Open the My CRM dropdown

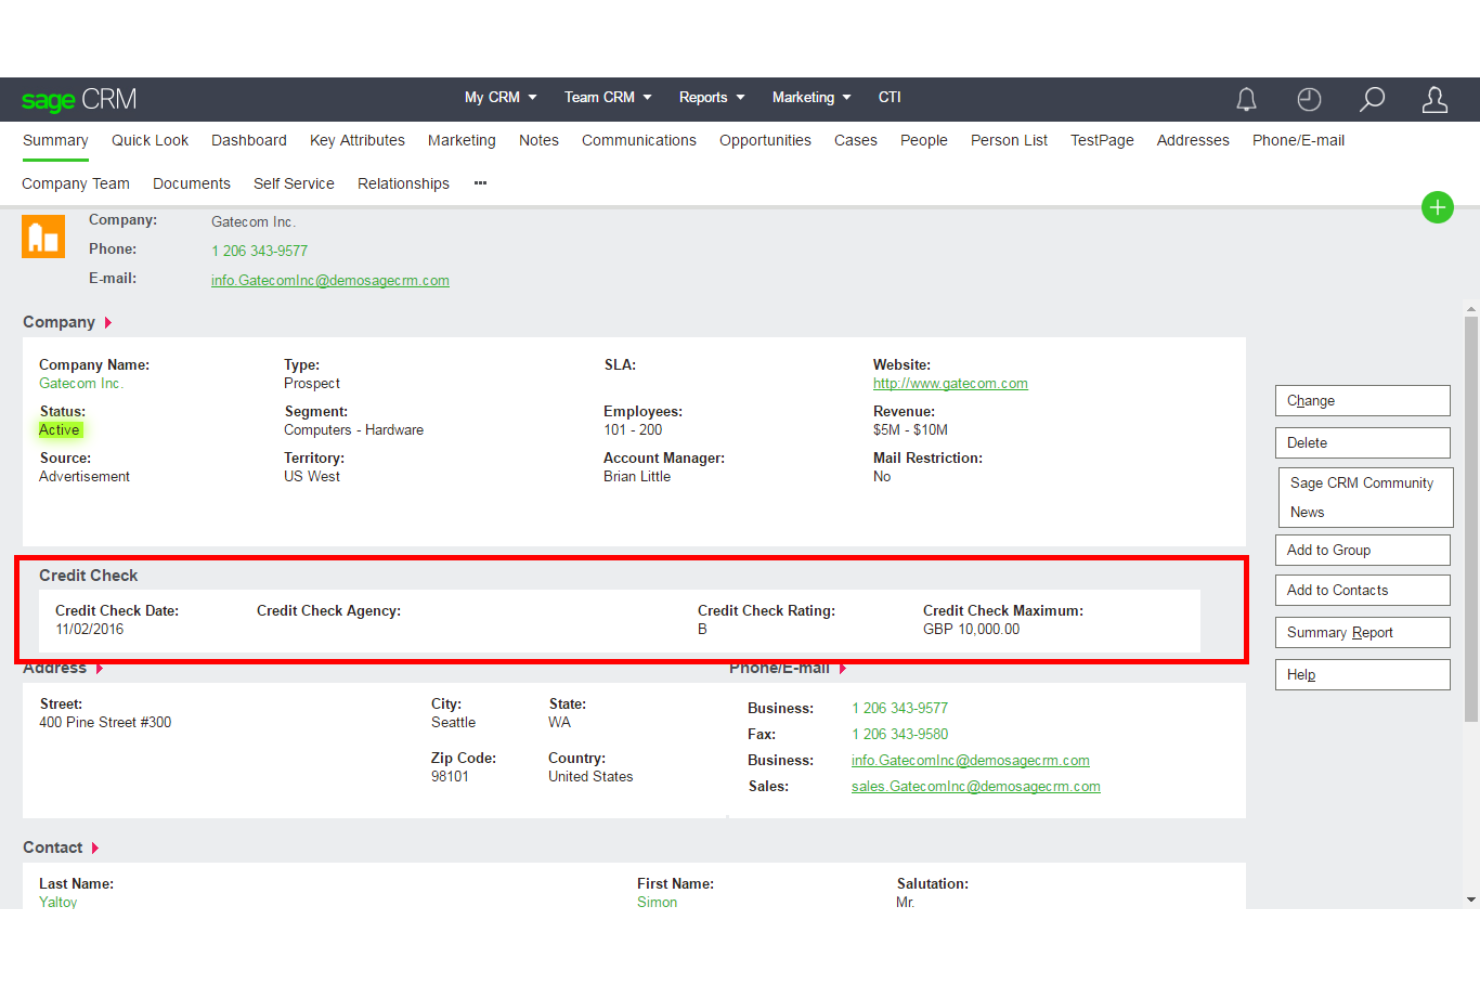coord(500,97)
